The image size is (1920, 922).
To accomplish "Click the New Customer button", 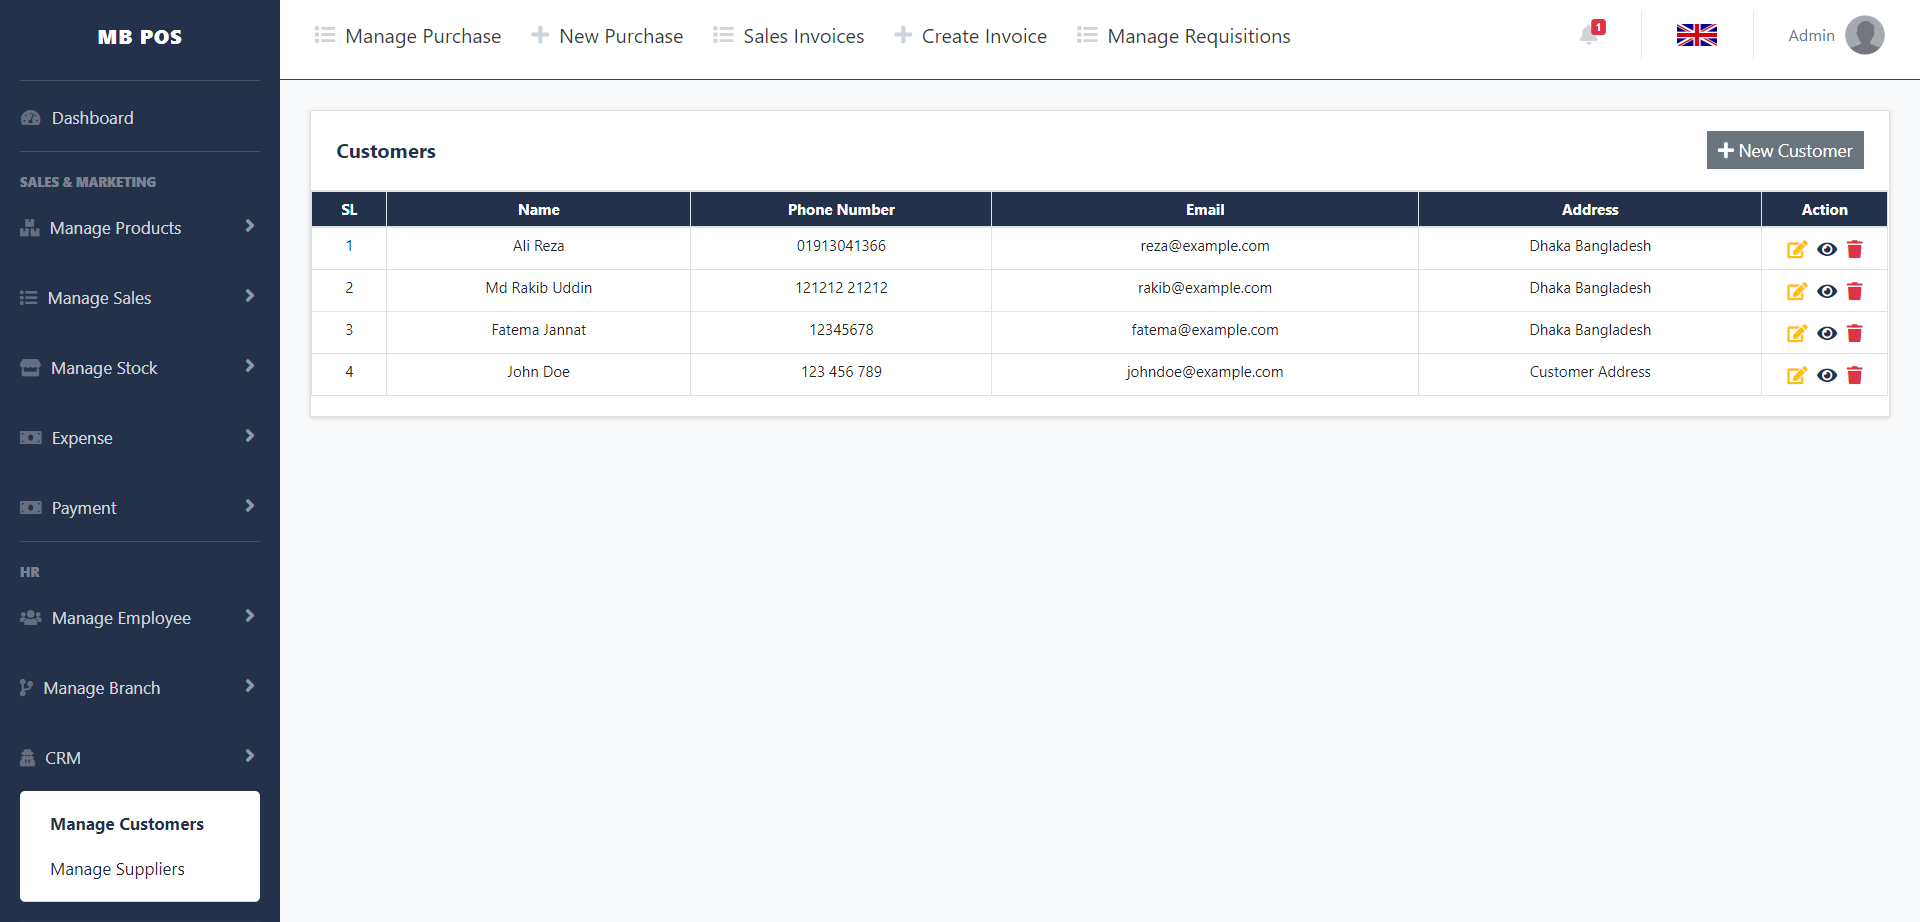I will coord(1784,151).
